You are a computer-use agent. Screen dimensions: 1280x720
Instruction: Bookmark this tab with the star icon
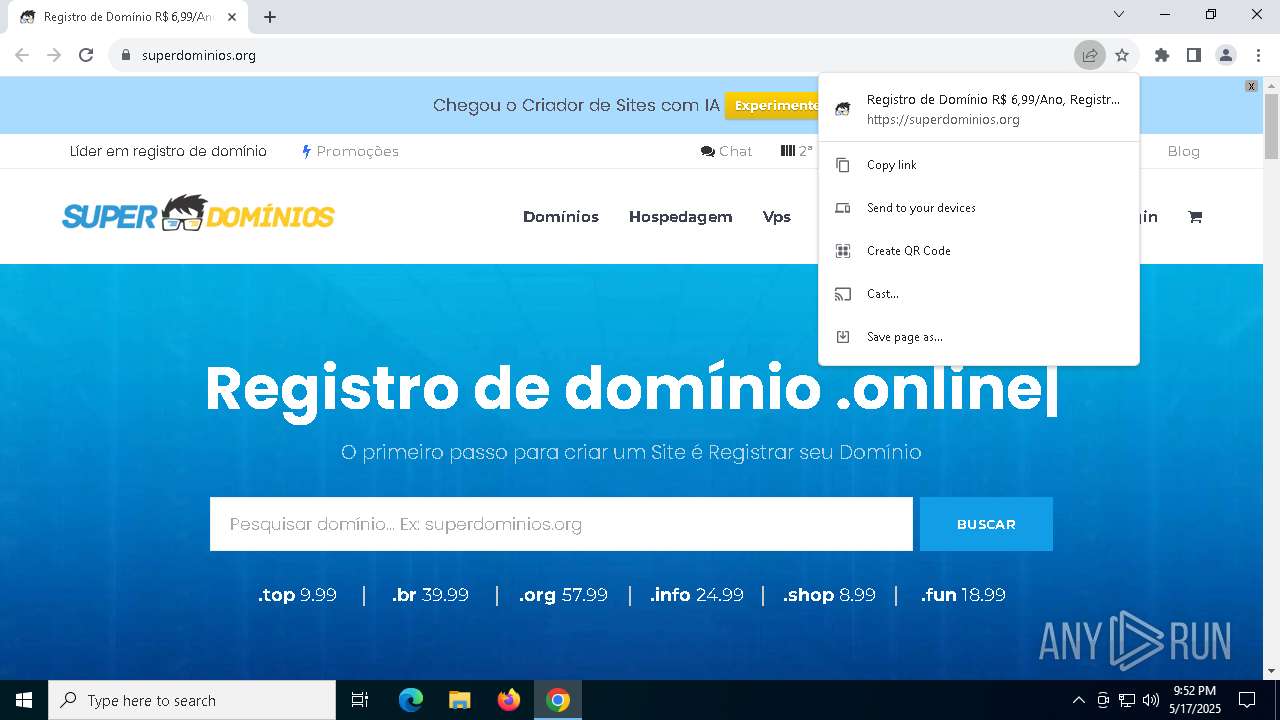click(x=1122, y=55)
